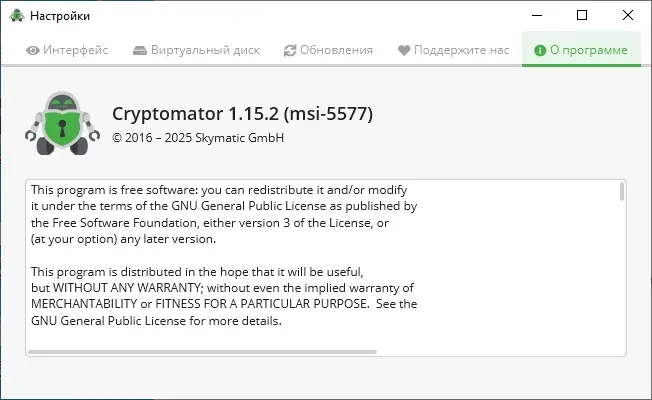Click the license text vertical scrollbar thumb

[622, 191]
